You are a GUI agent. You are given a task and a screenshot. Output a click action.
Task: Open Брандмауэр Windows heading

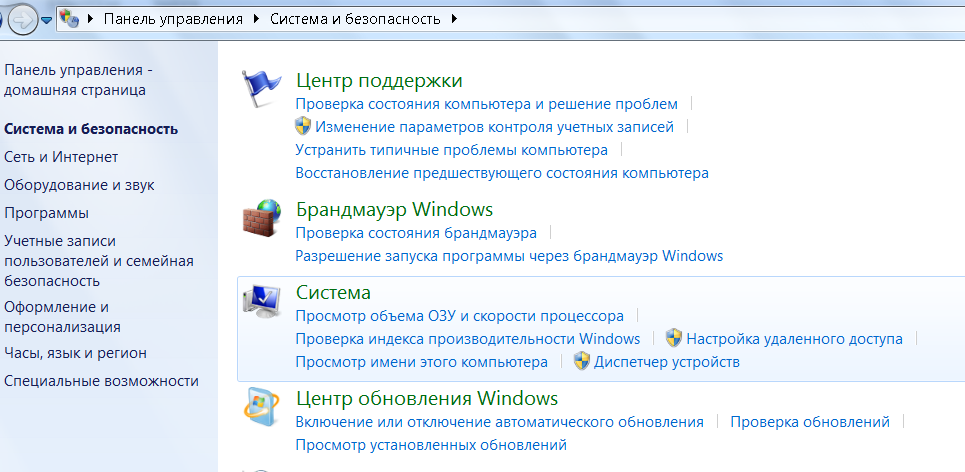pos(394,209)
